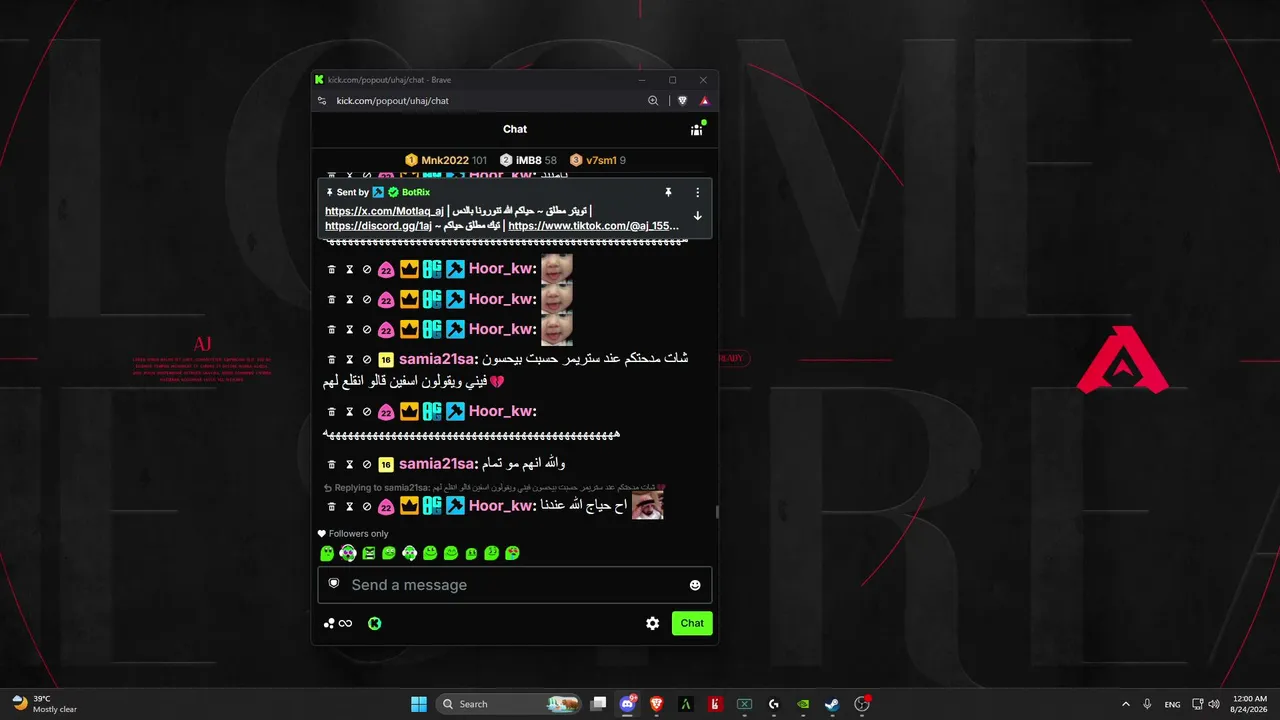Show hidden system tray icons
This screenshot has height=720, width=1280.
pos(1126,704)
